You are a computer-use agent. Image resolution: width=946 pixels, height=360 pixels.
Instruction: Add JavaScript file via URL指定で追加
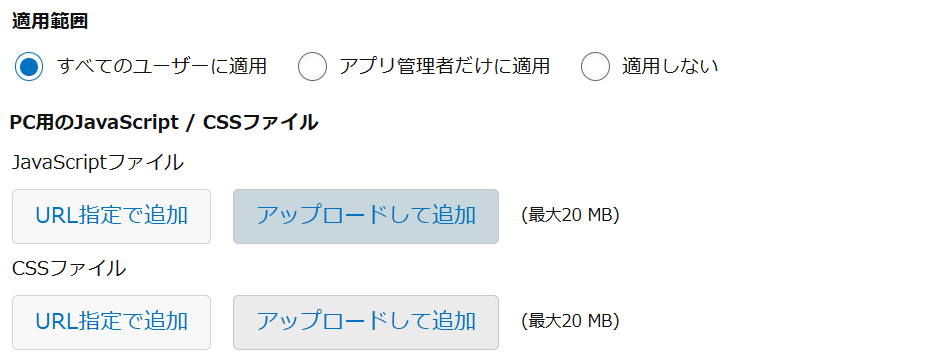tap(112, 216)
